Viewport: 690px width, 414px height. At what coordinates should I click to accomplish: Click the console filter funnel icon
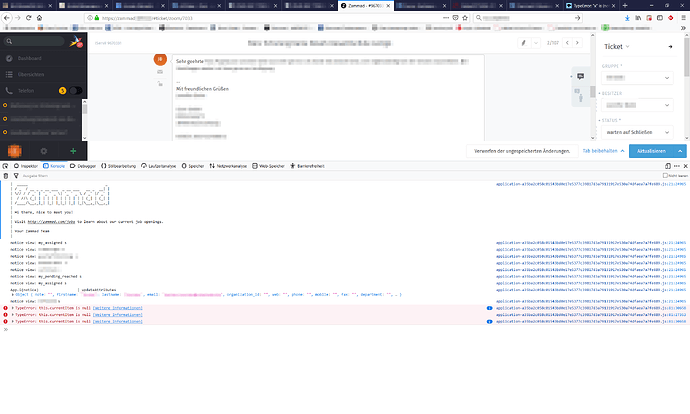click(x=16, y=176)
